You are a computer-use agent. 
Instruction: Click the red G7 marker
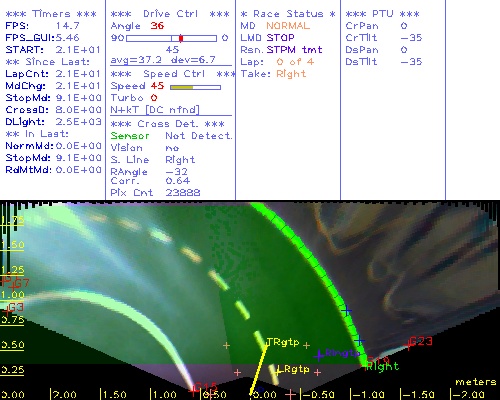click(18, 284)
